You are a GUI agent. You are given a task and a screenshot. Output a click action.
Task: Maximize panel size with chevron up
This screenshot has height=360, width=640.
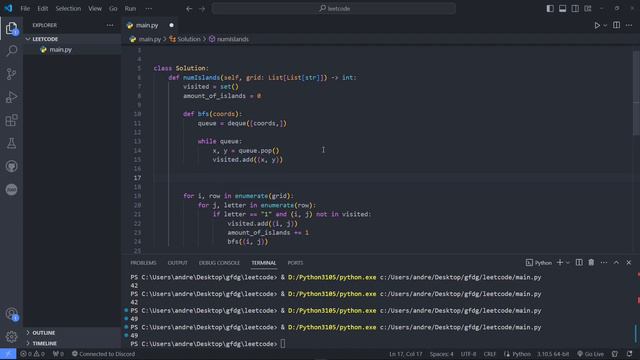[x=616, y=262]
